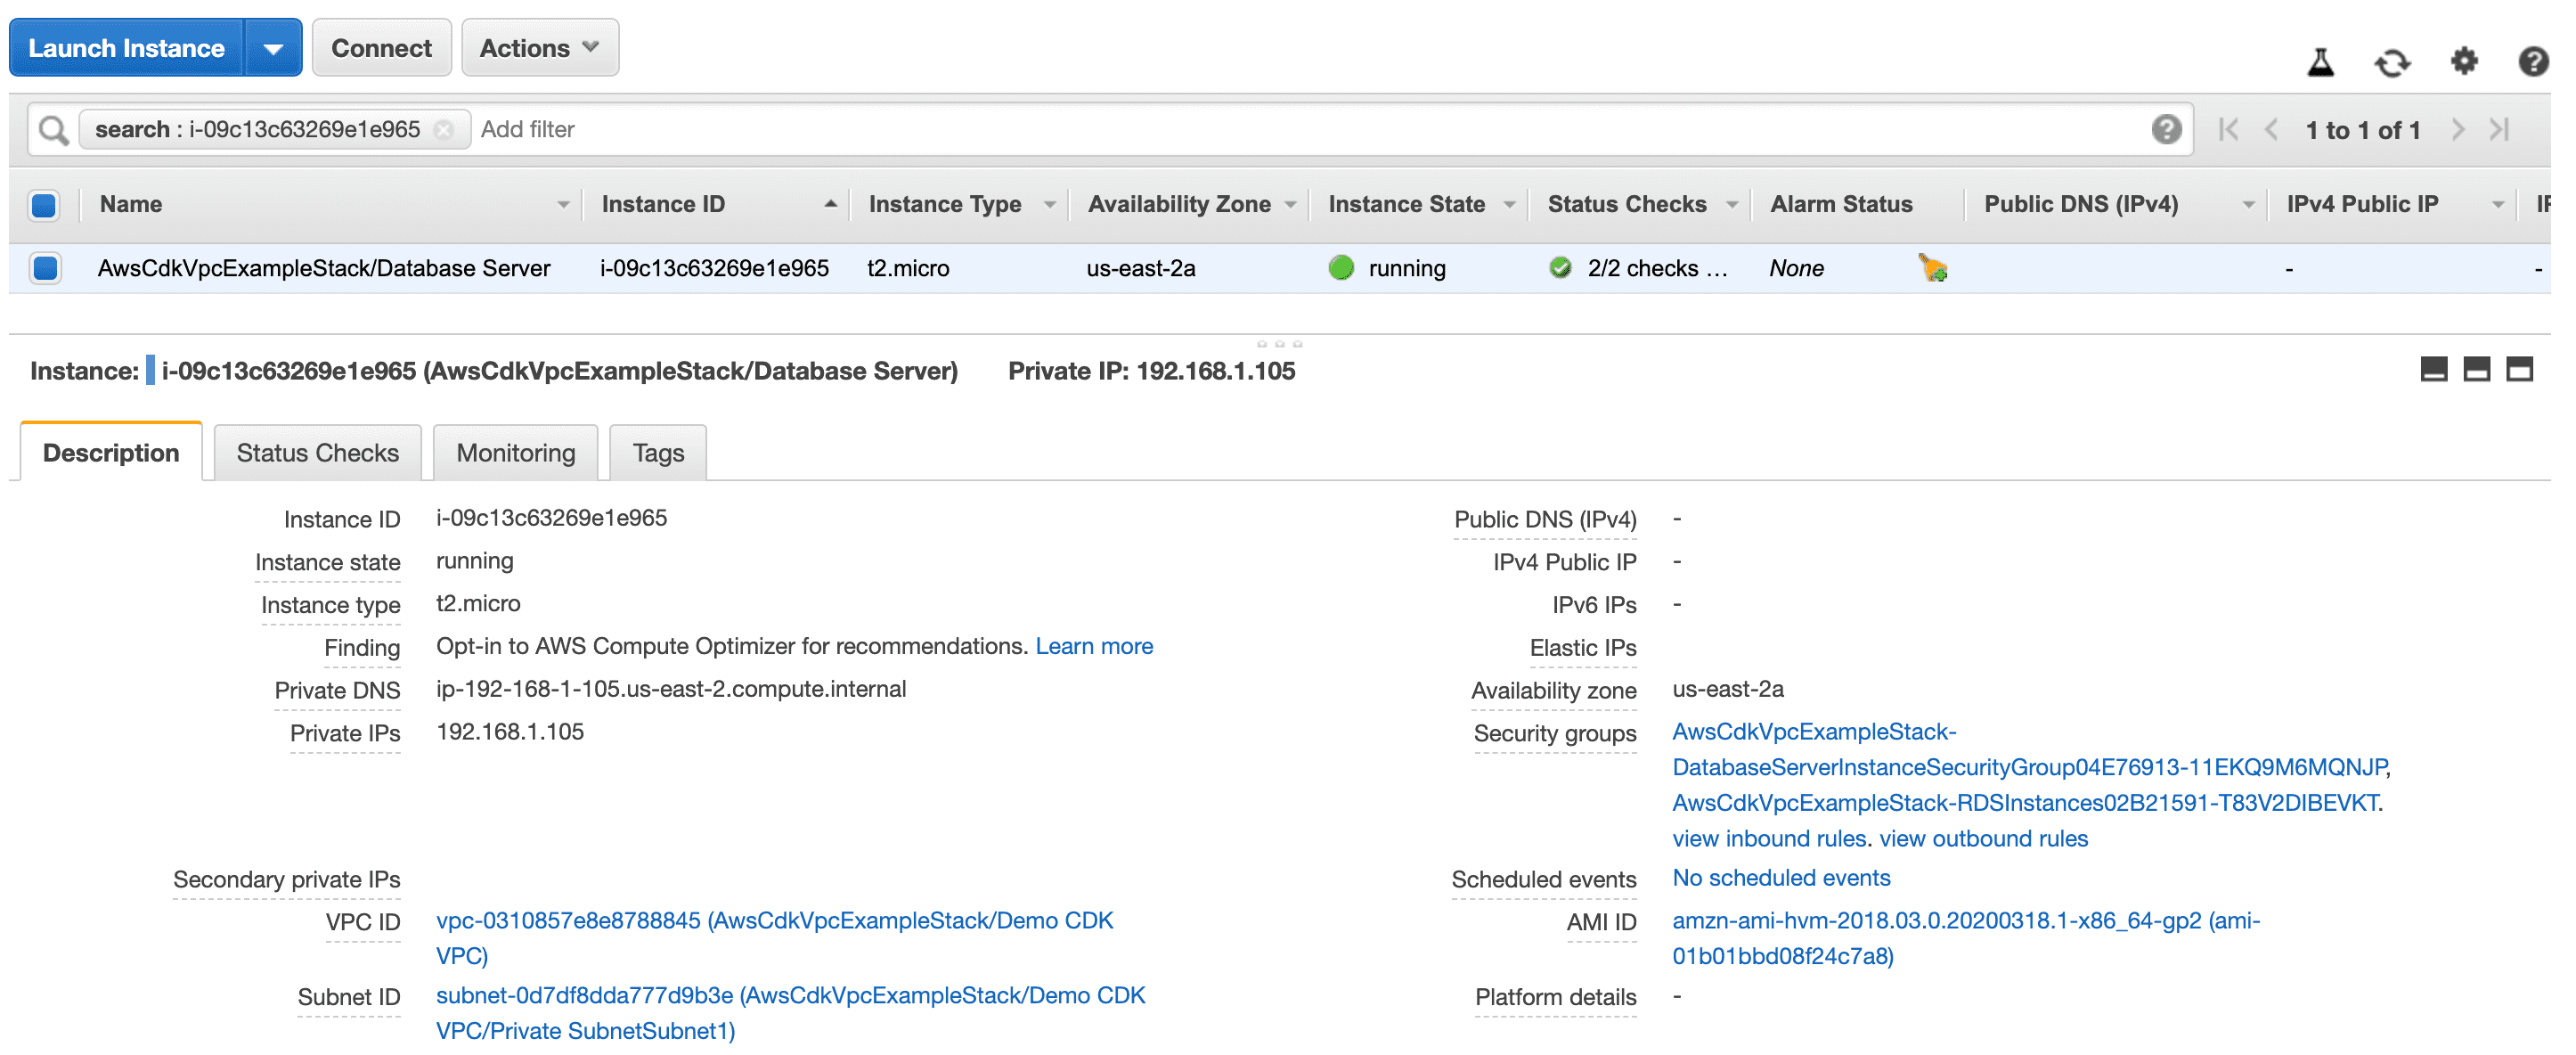Viewport: 2576px width, 1055px height.
Task: Click the Private IPs value 192.168.1.105
Action: (x=510, y=733)
